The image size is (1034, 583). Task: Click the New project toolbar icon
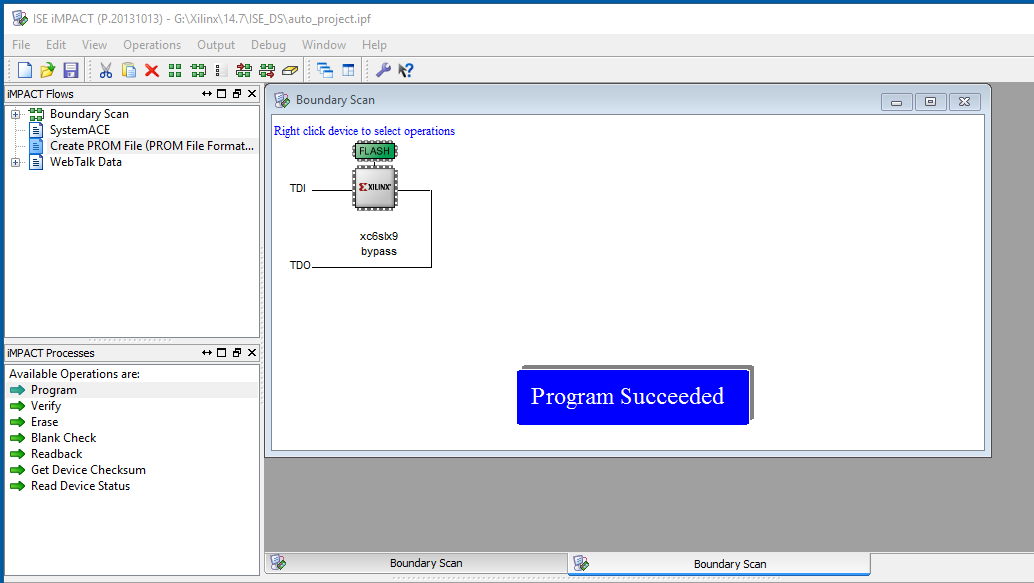pyautogui.click(x=24, y=70)
